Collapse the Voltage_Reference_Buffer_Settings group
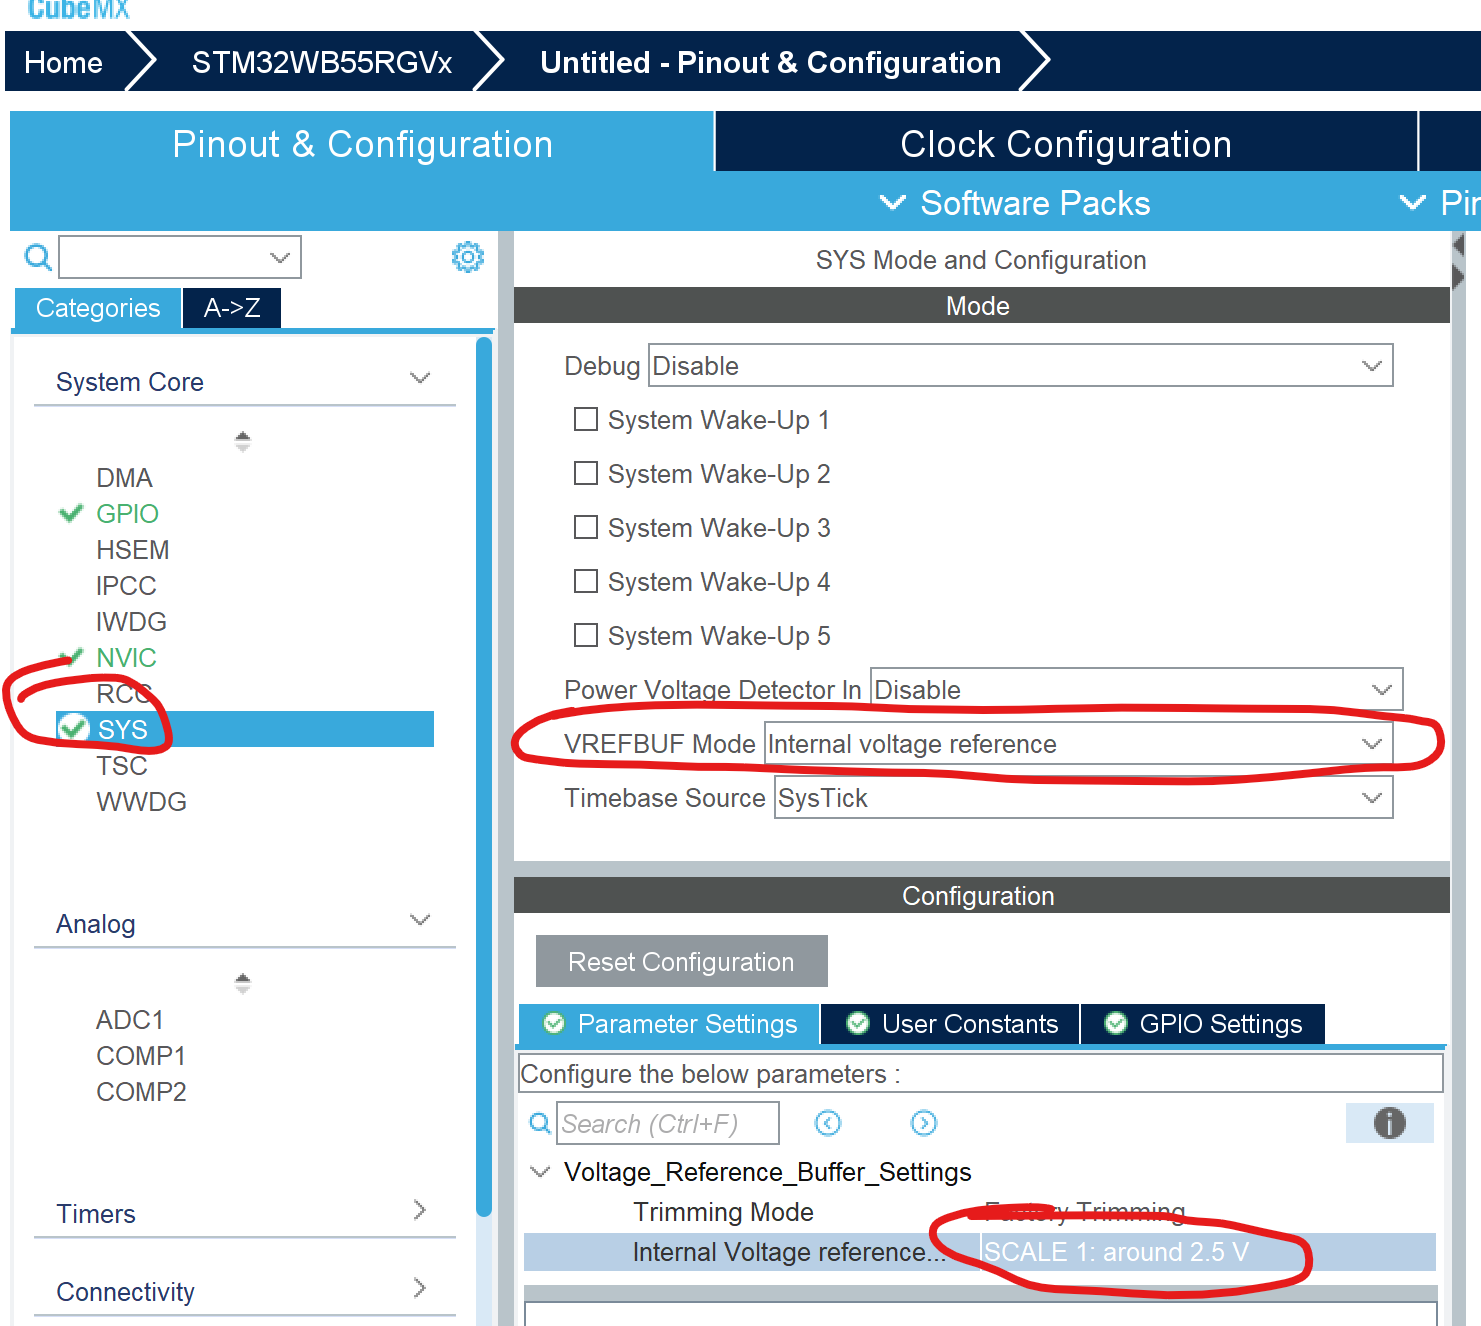This screenshot has height=1326, width=1481. [x=540, y=1171]
